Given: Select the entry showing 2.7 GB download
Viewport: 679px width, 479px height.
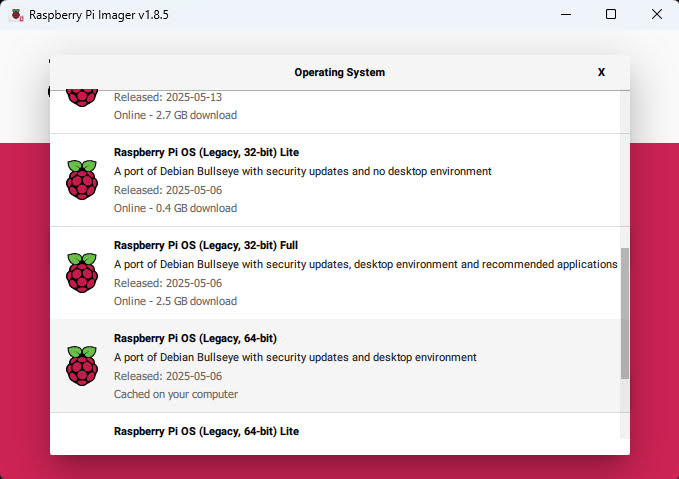Looking at the screenshot, I should 175,115.
